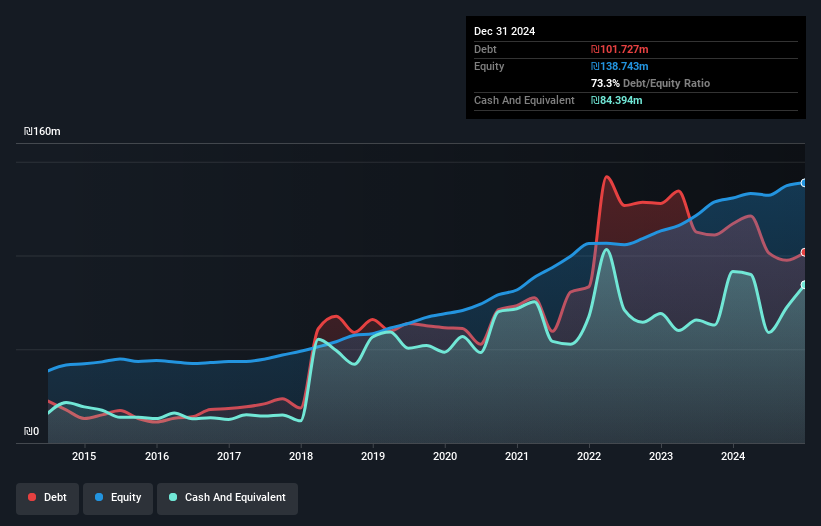Click the 2021 x-axis label
821x526 pixels.
(x=517, y=456)
